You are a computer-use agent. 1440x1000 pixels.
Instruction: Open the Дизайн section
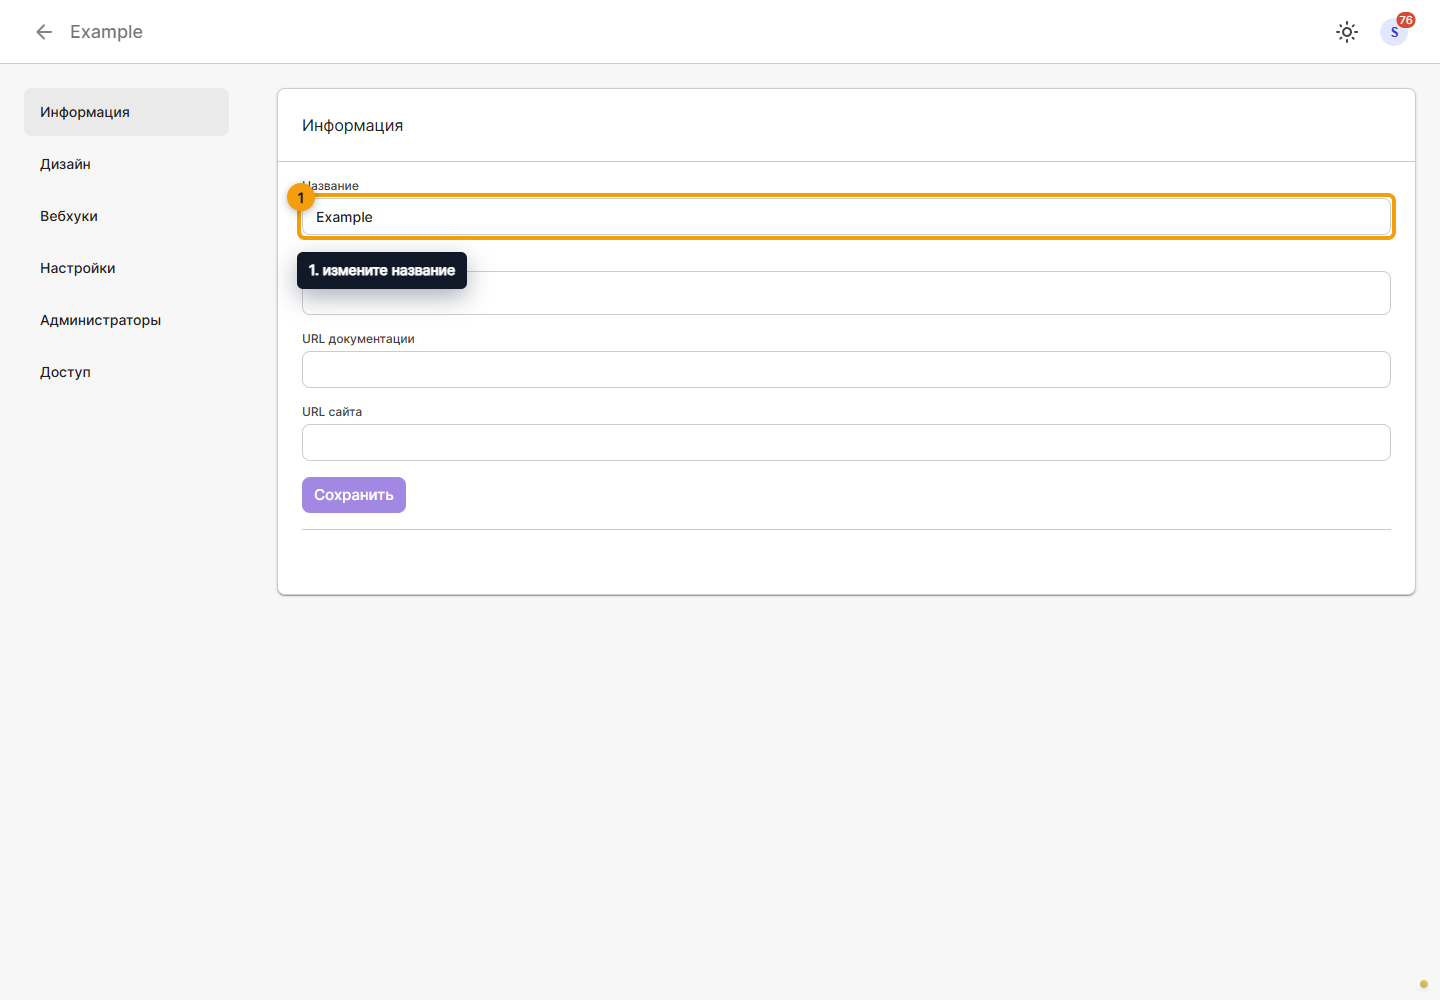tap(126, 164)
